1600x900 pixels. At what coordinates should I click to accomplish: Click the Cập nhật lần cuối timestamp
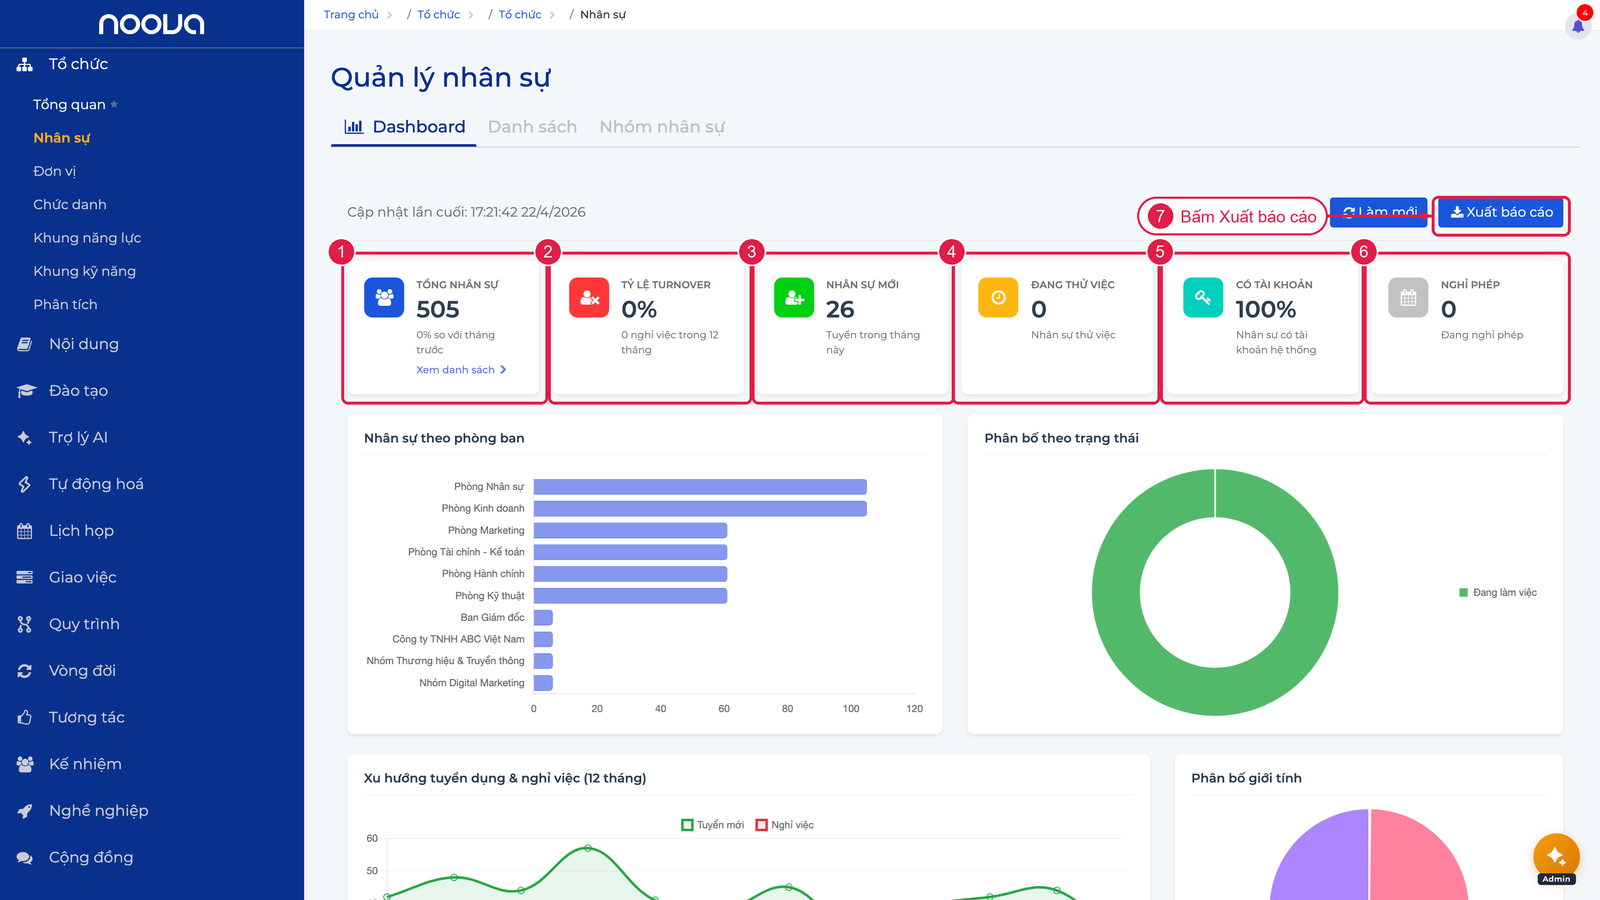click(466, 212)
